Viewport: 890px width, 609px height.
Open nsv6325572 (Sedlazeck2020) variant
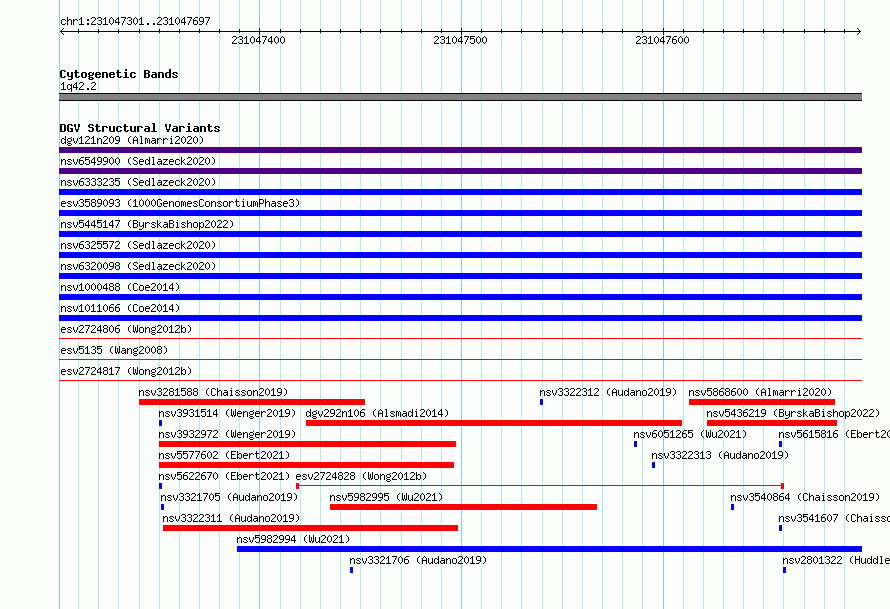pos(138,245)
